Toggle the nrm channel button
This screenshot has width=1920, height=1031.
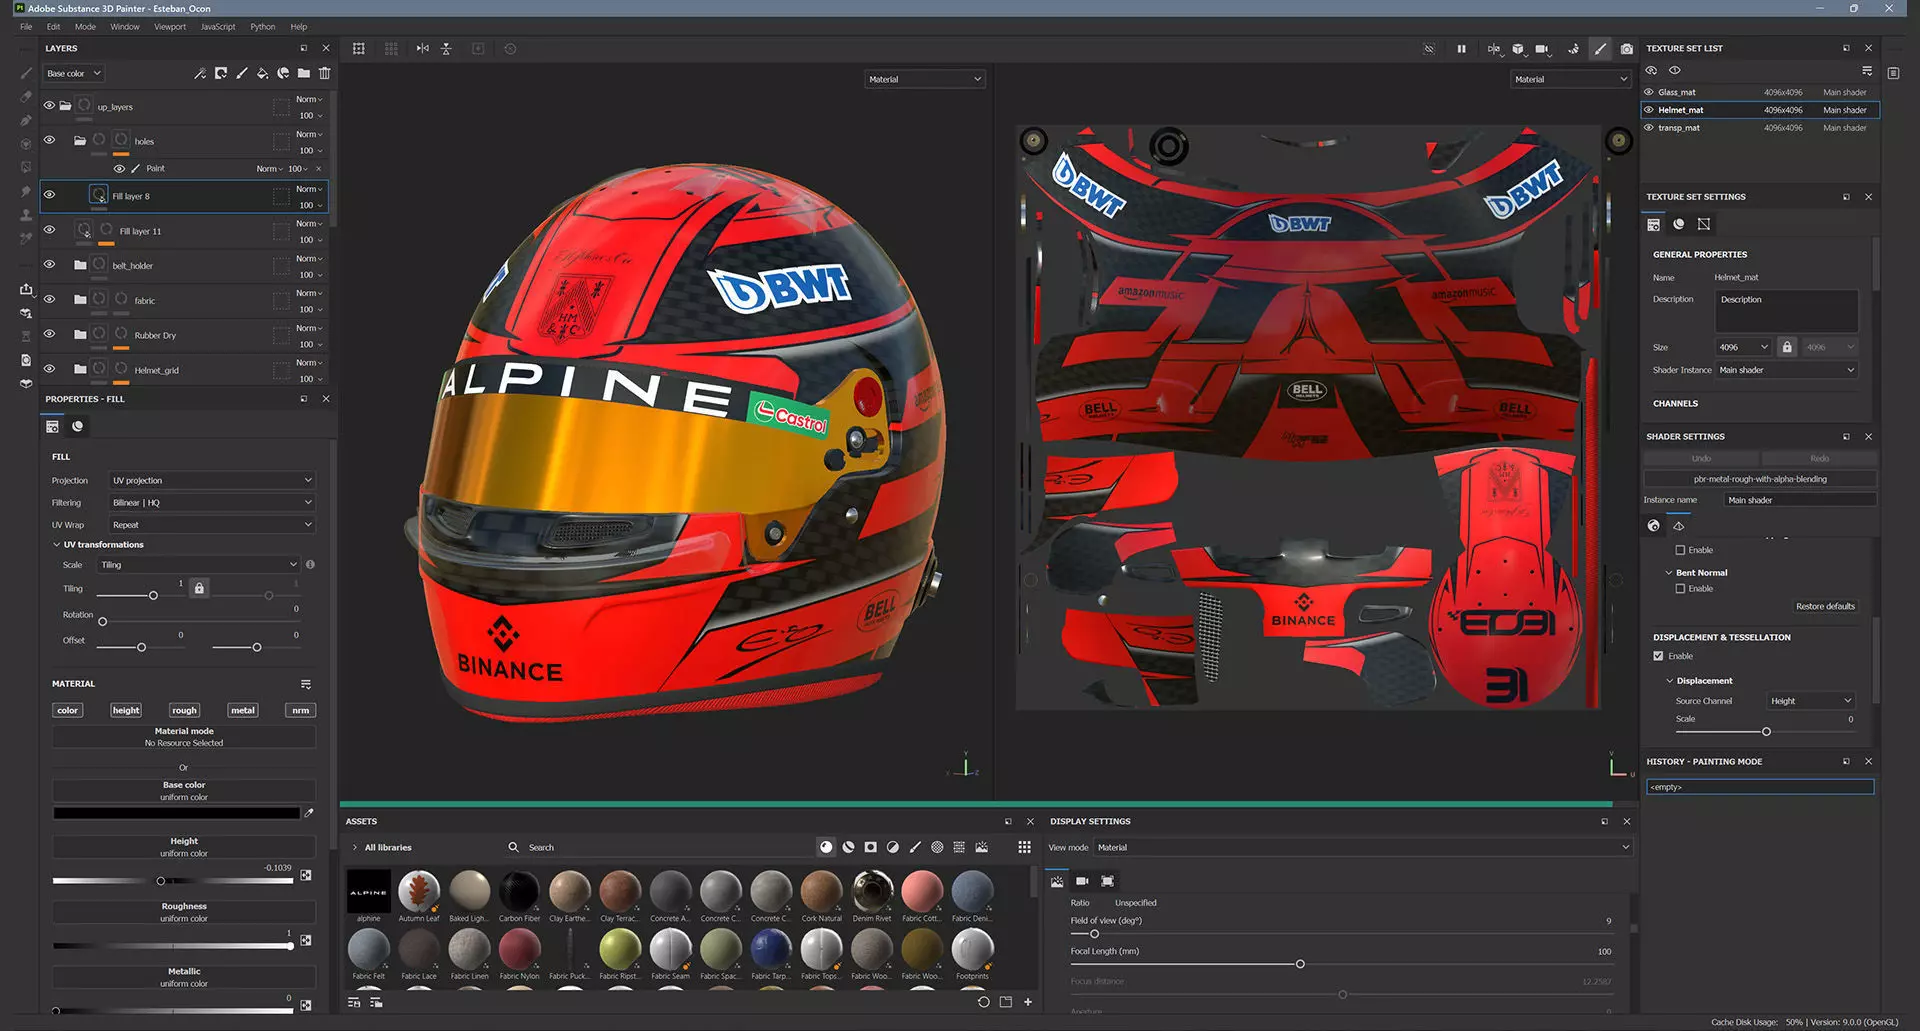click(301, 710)
